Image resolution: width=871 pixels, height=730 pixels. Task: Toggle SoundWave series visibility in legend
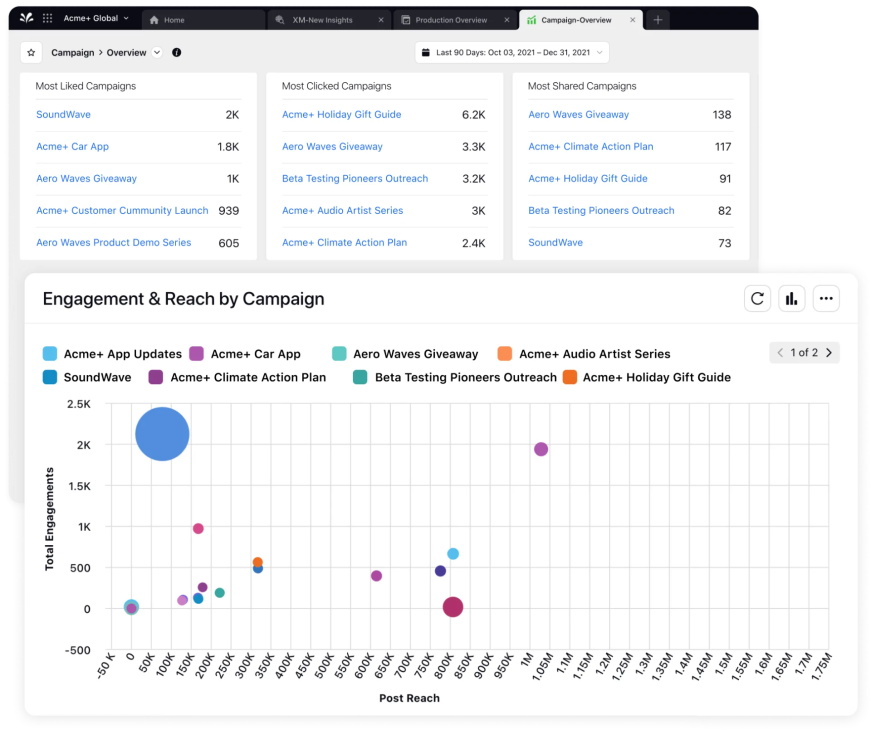(92, 378)
